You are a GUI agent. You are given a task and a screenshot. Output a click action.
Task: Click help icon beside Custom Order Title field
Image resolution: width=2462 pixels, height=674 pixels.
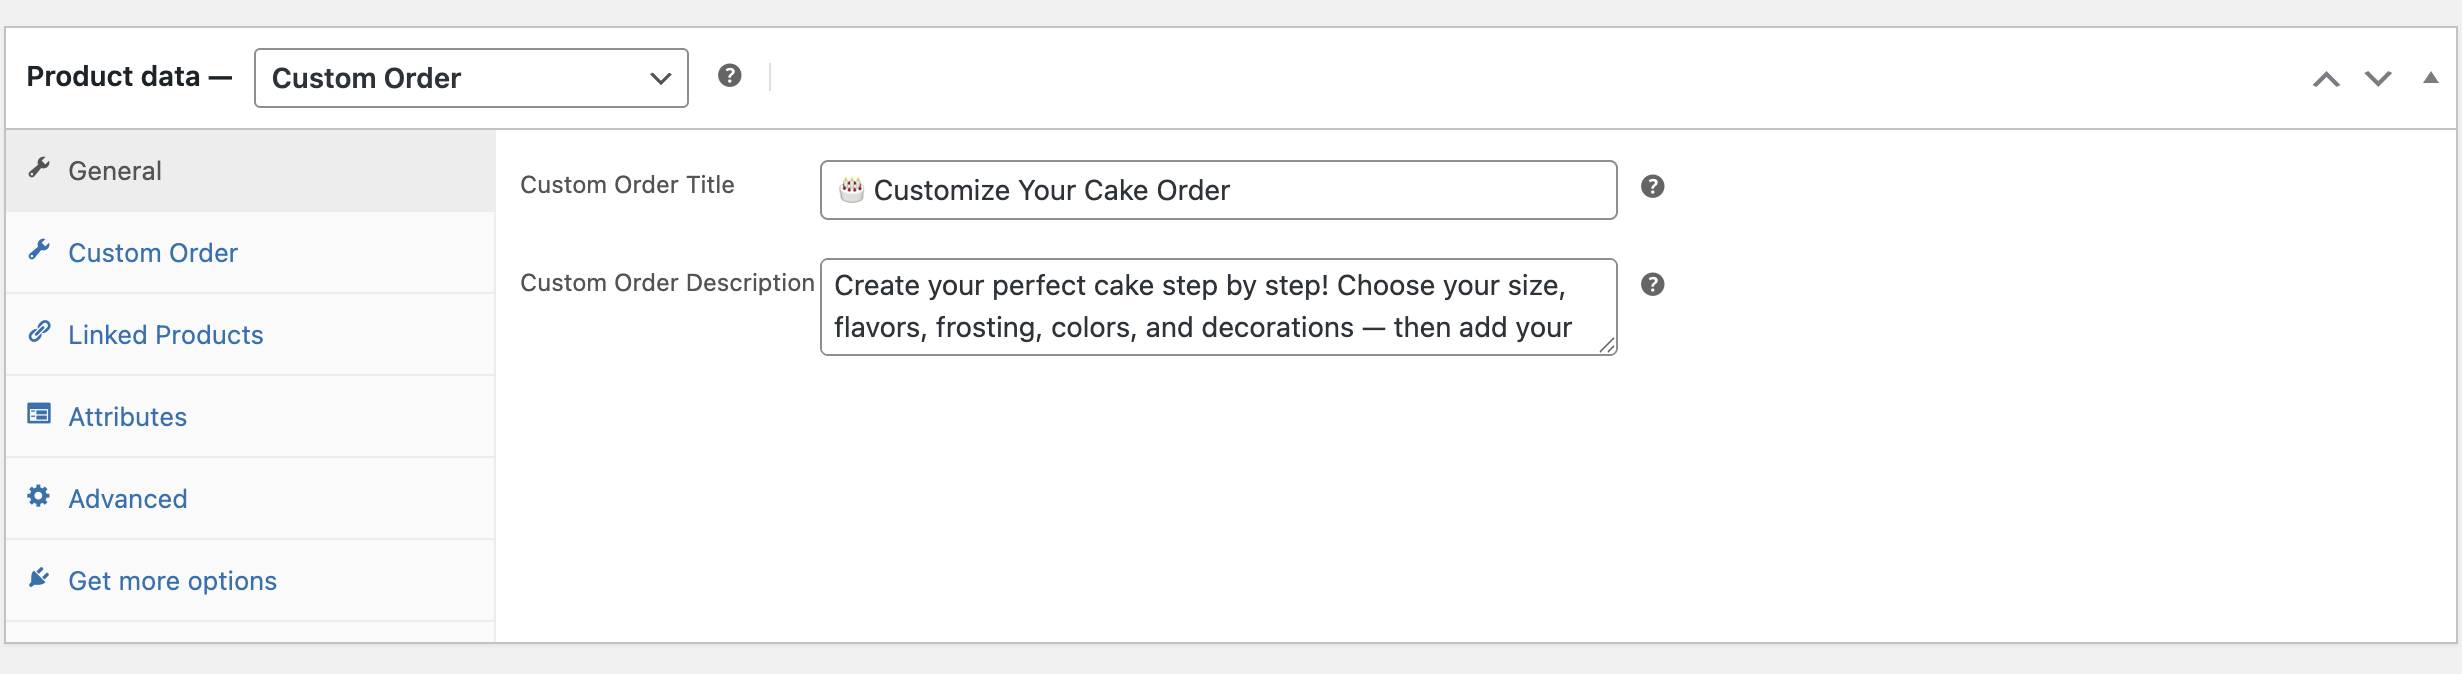(x=1653, y=187)
